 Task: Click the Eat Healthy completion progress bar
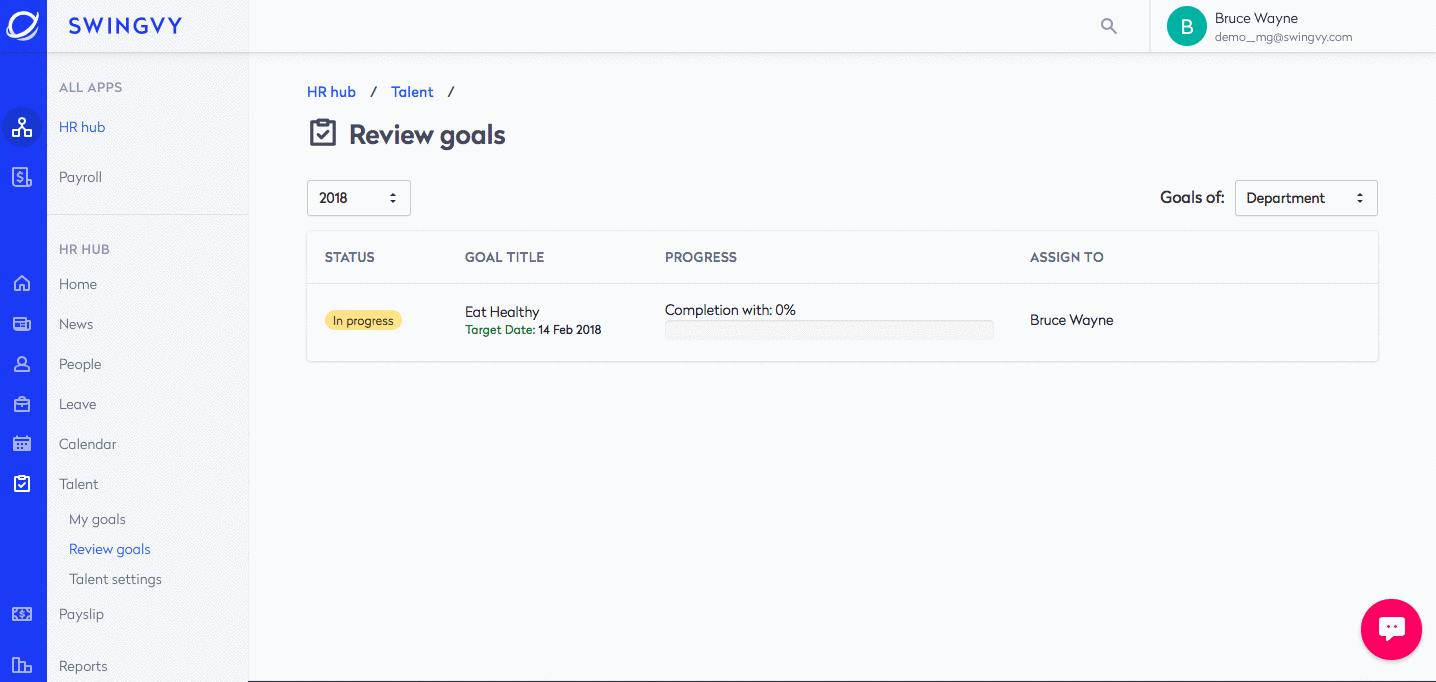click(829, 330)
